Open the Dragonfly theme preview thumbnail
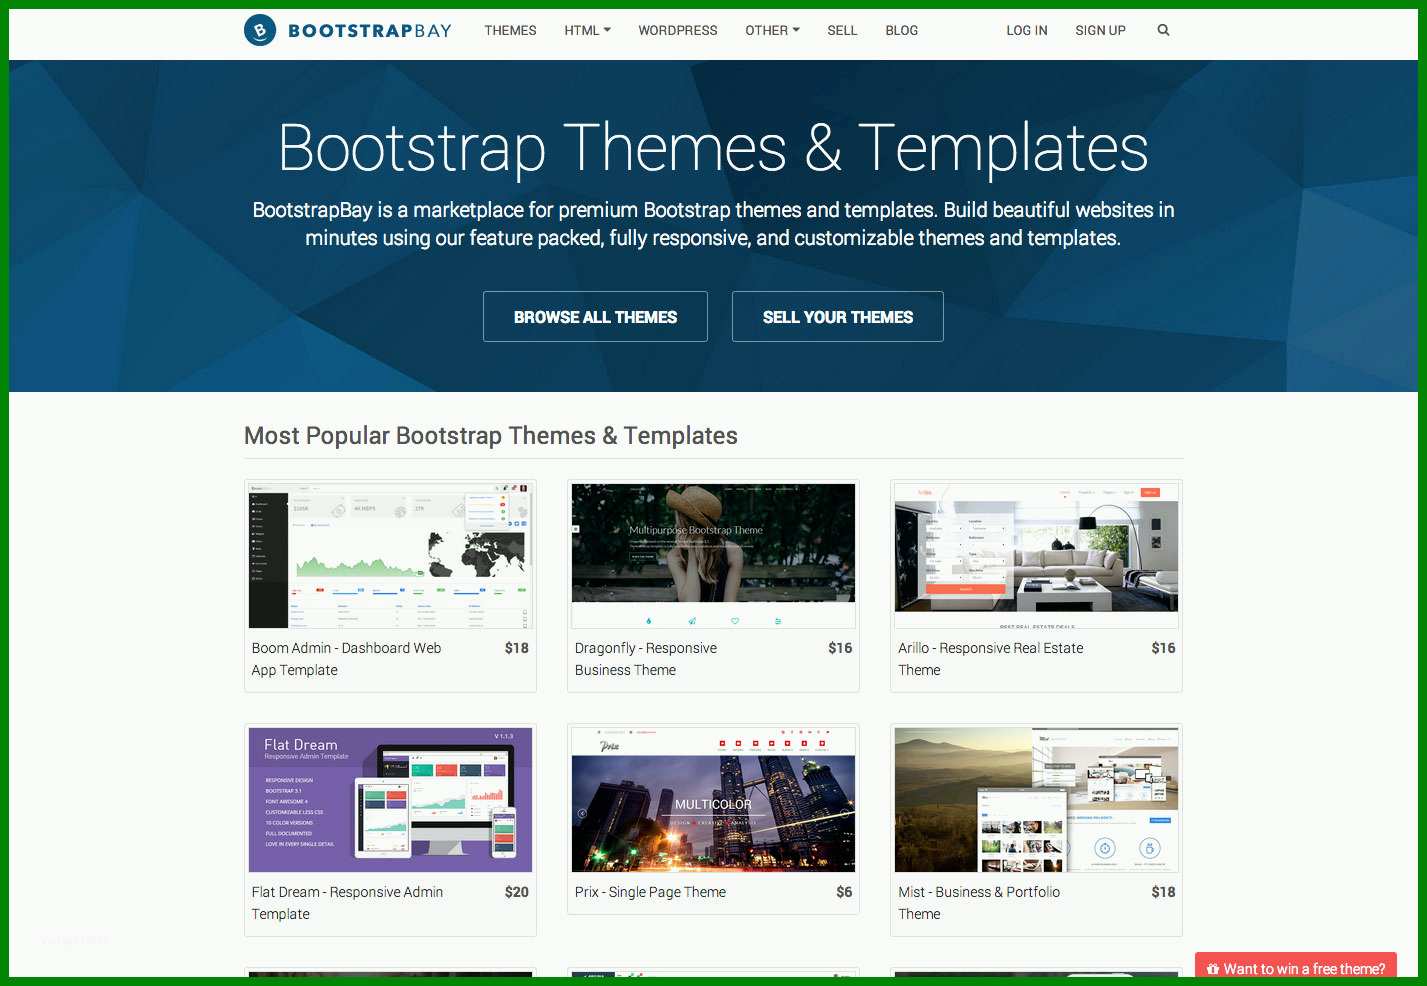 click(713, 556)
